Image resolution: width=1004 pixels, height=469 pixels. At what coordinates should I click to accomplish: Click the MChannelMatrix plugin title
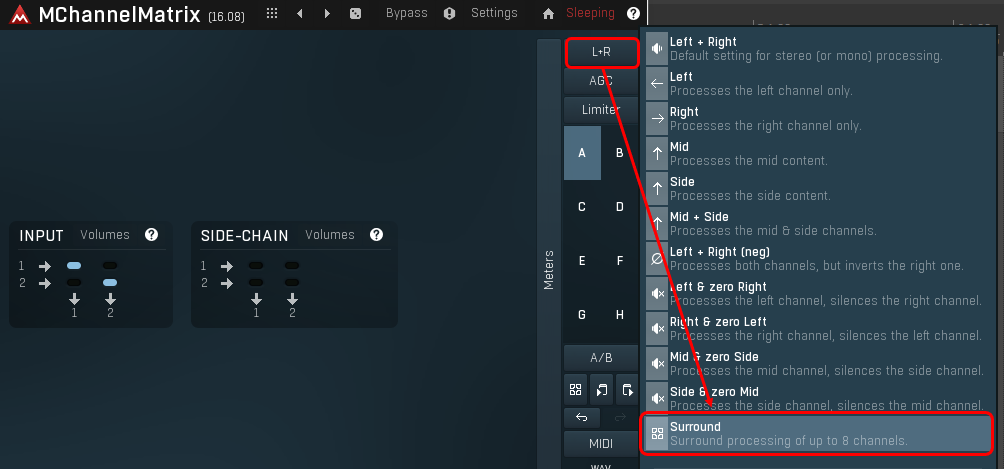click(119, 14)
